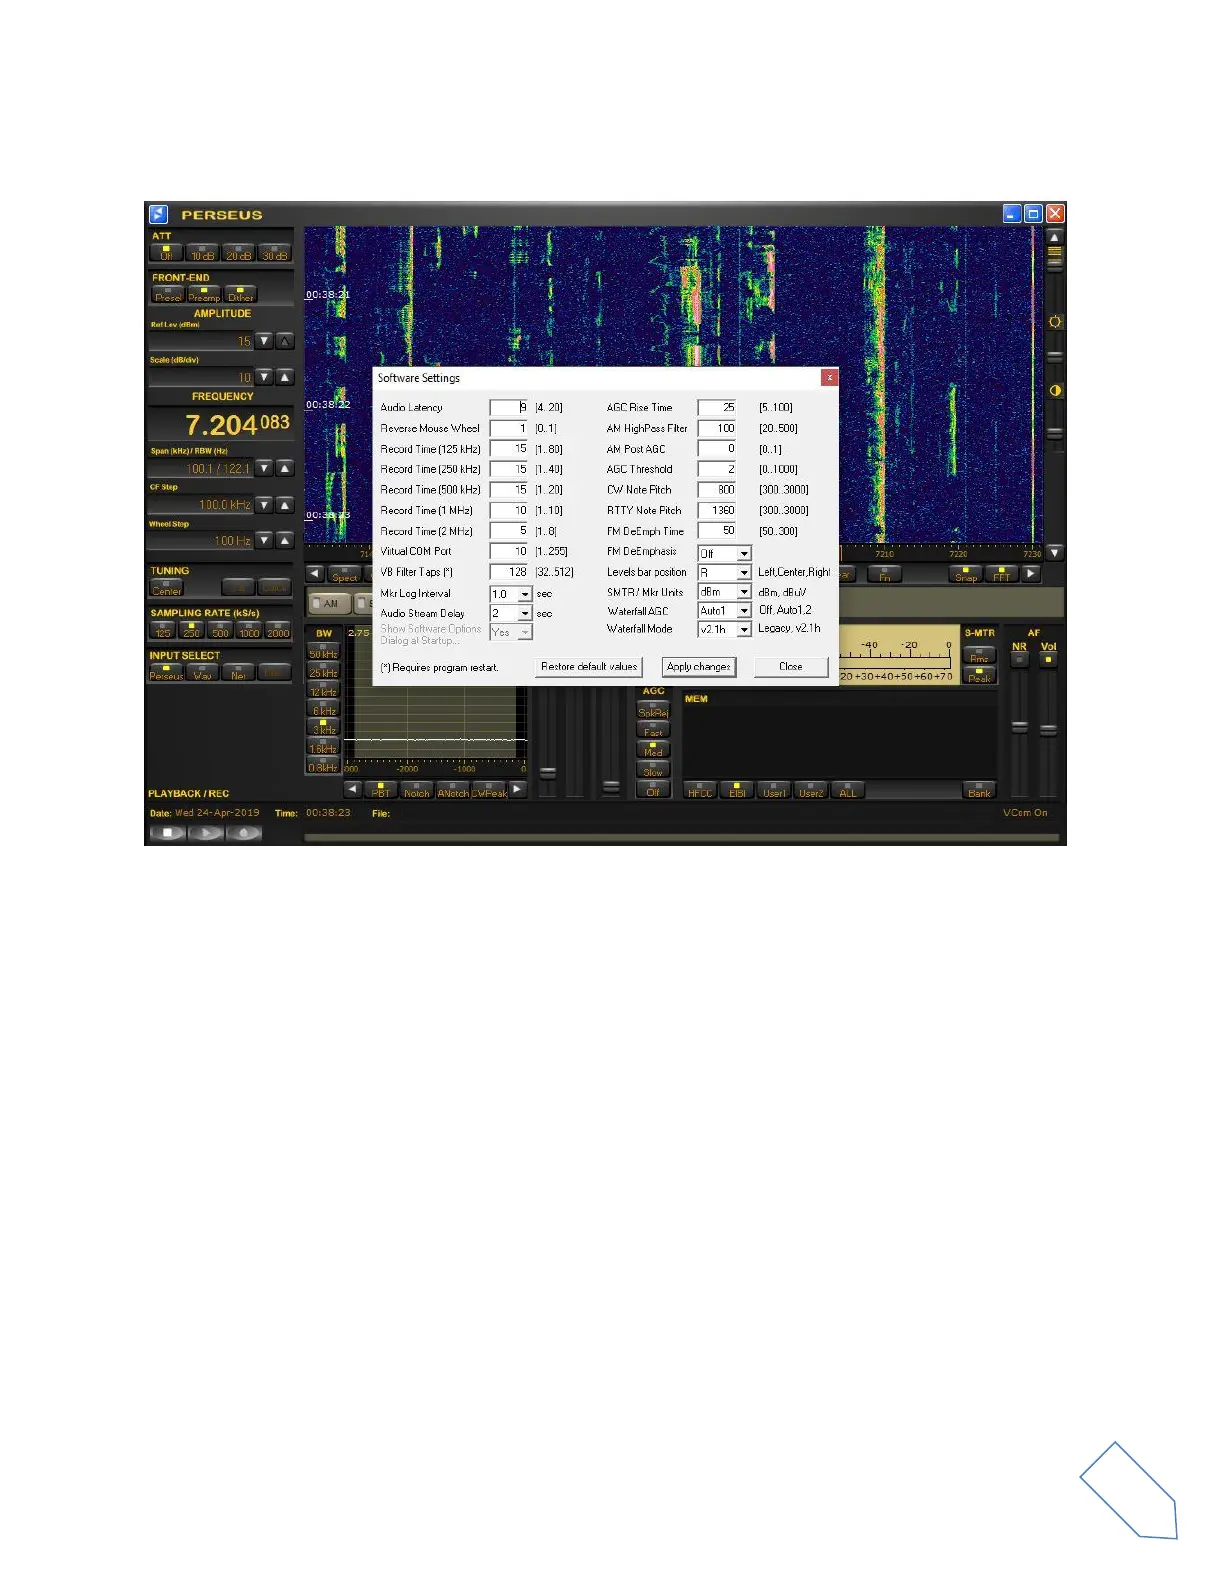Toggle the Vol indicator button
Screen dimensions: 1224x1584
(x=1048, y=659)
